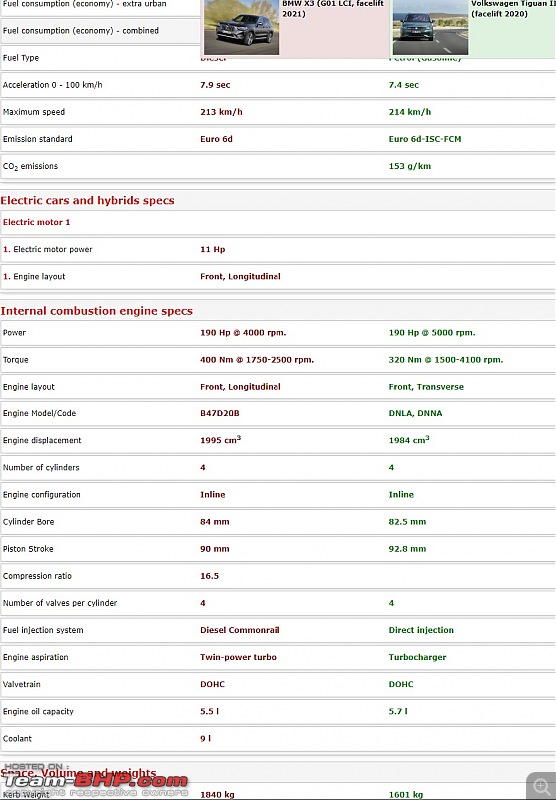Select the 'Front, Transverse' engine layout value
The width and height of the screenshot is (556, 800).
(426, 387)
